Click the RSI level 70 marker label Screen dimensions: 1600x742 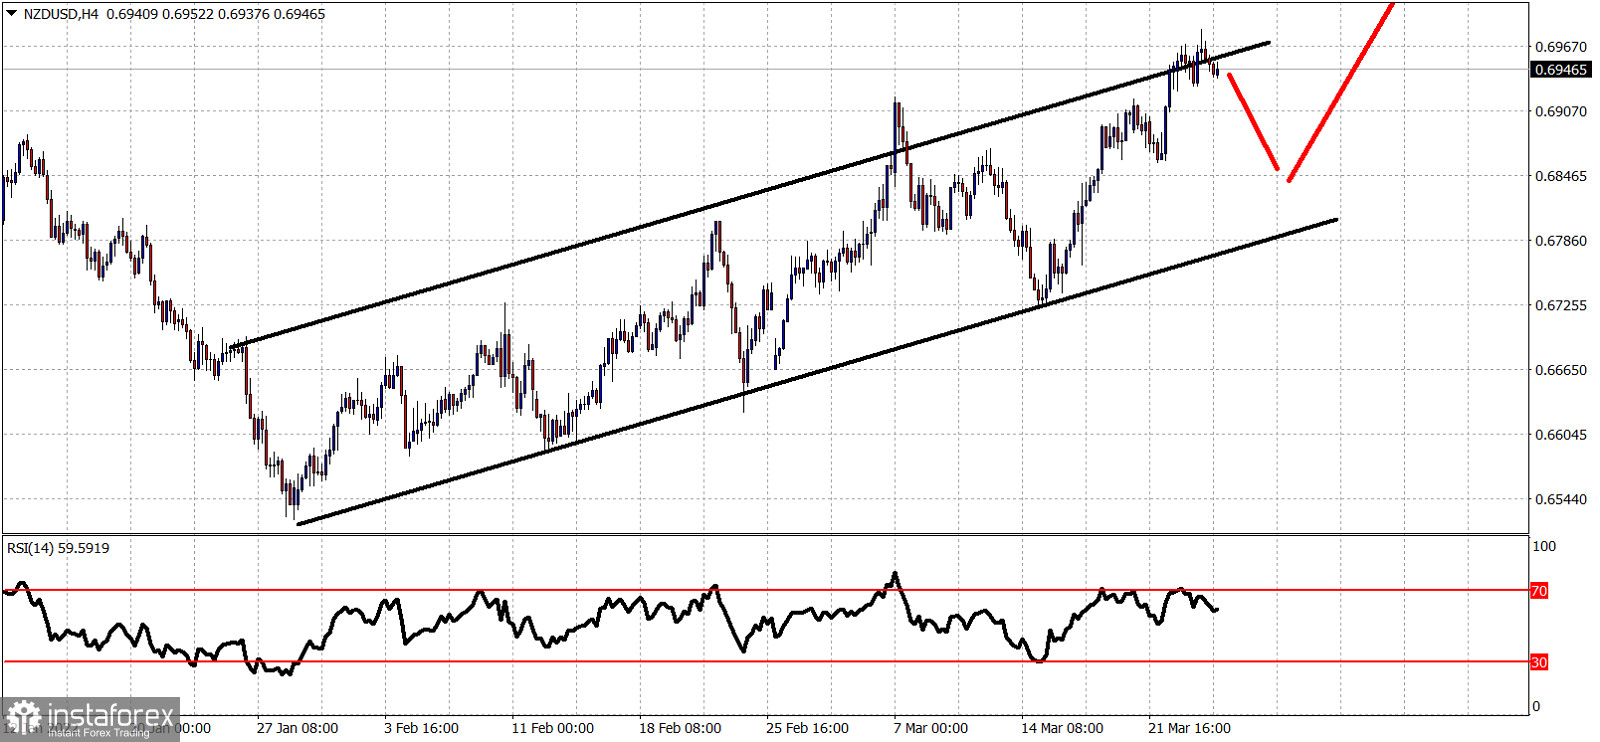point(1539,591)
